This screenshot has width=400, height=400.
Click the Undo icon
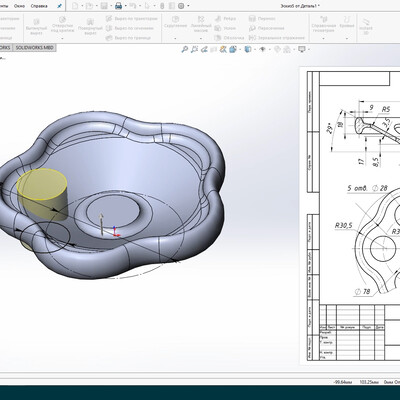(133, 6)
